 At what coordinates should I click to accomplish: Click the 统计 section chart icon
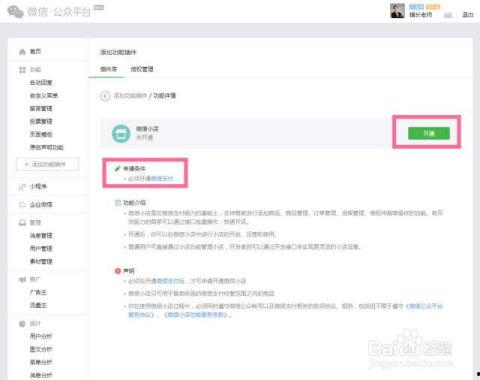pyautogui.click(x=22, y=324)
